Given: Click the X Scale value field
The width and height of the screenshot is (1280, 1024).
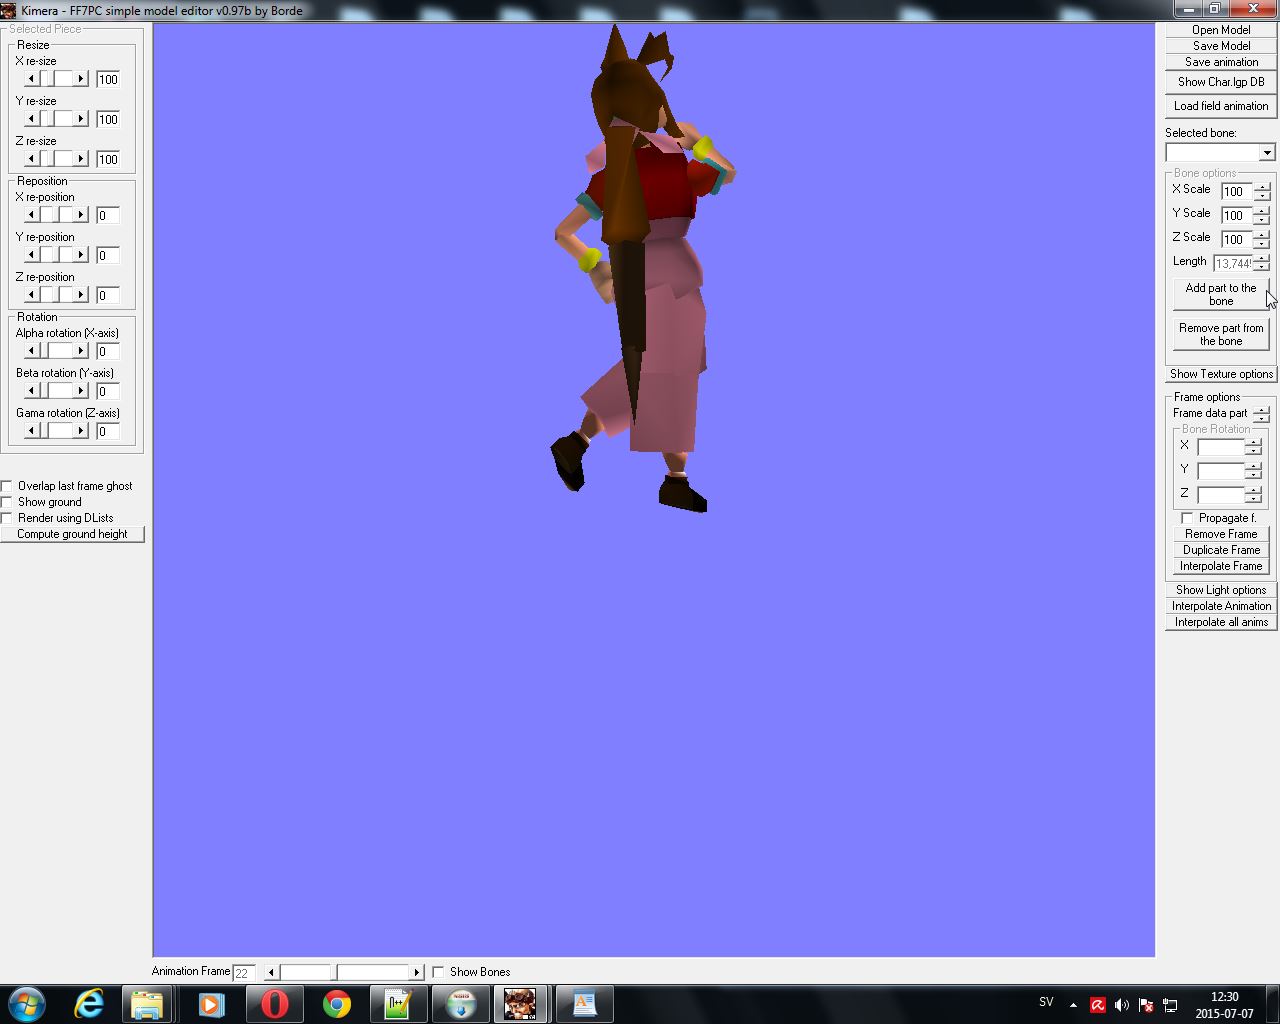Looking at the screenshot, I should click(1237, 191).
